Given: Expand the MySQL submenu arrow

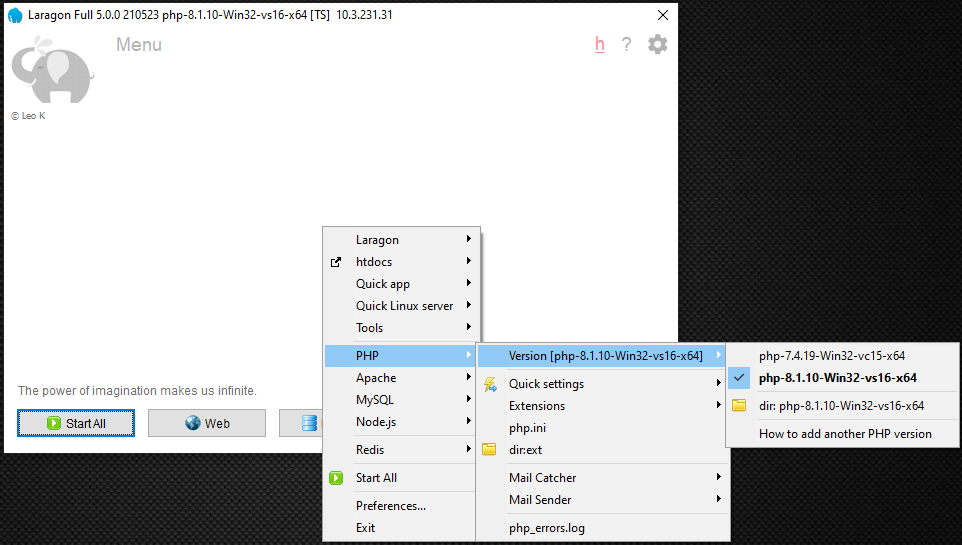Looking at the screenshot, I should click(x=469, y=399).
